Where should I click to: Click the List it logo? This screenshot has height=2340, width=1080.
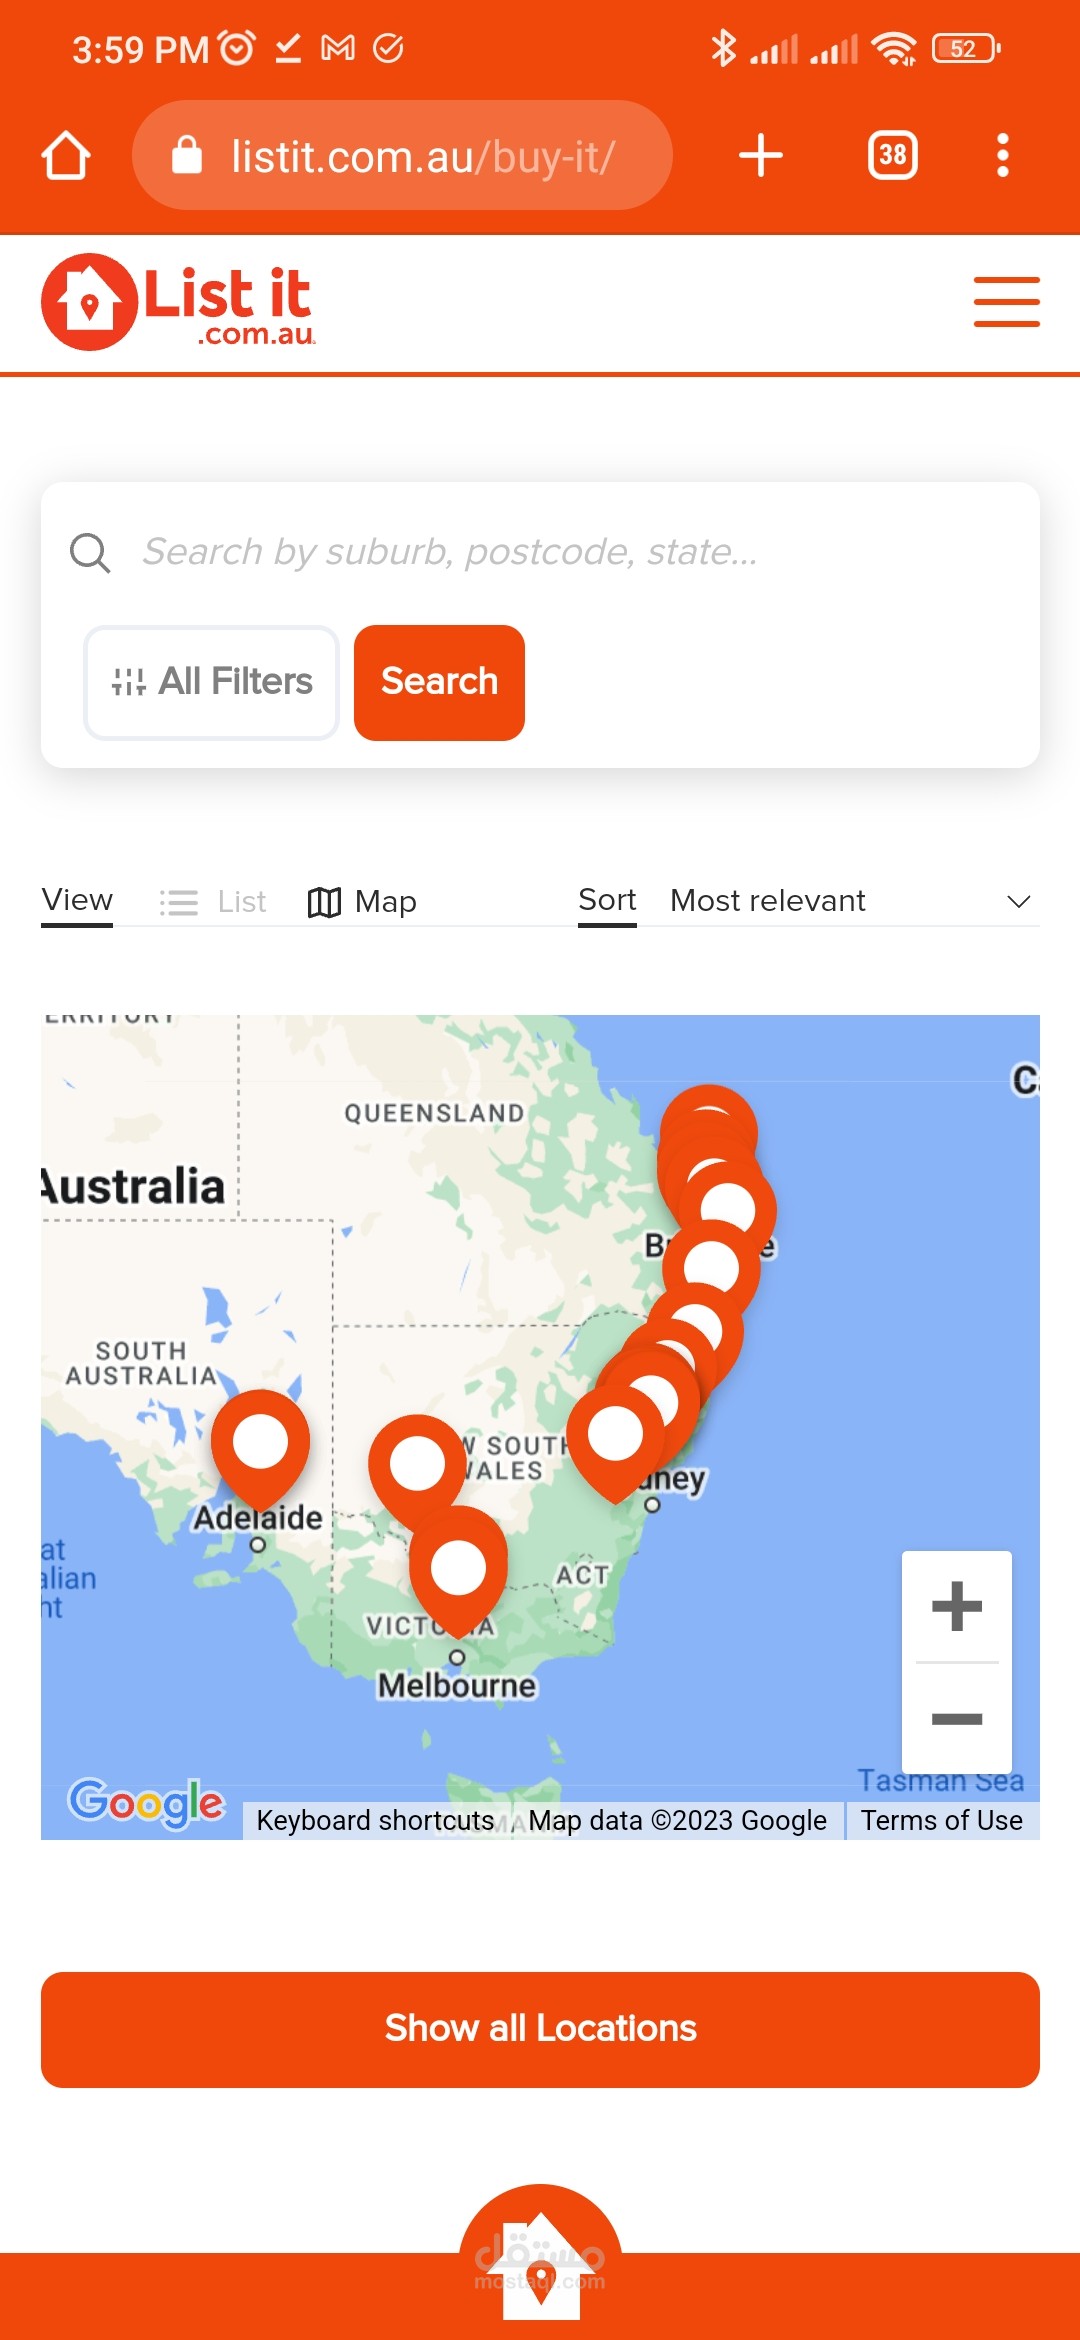click(x=179, y=302)
